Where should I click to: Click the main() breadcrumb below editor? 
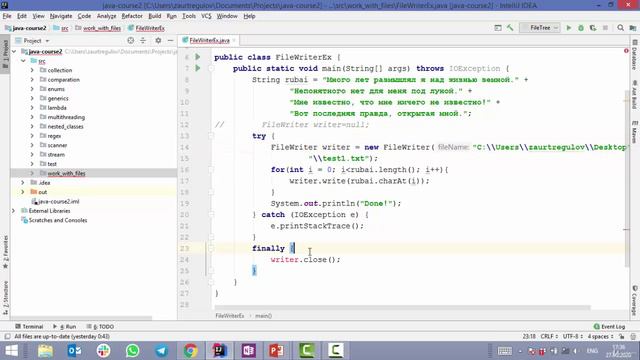coord(263,316)
